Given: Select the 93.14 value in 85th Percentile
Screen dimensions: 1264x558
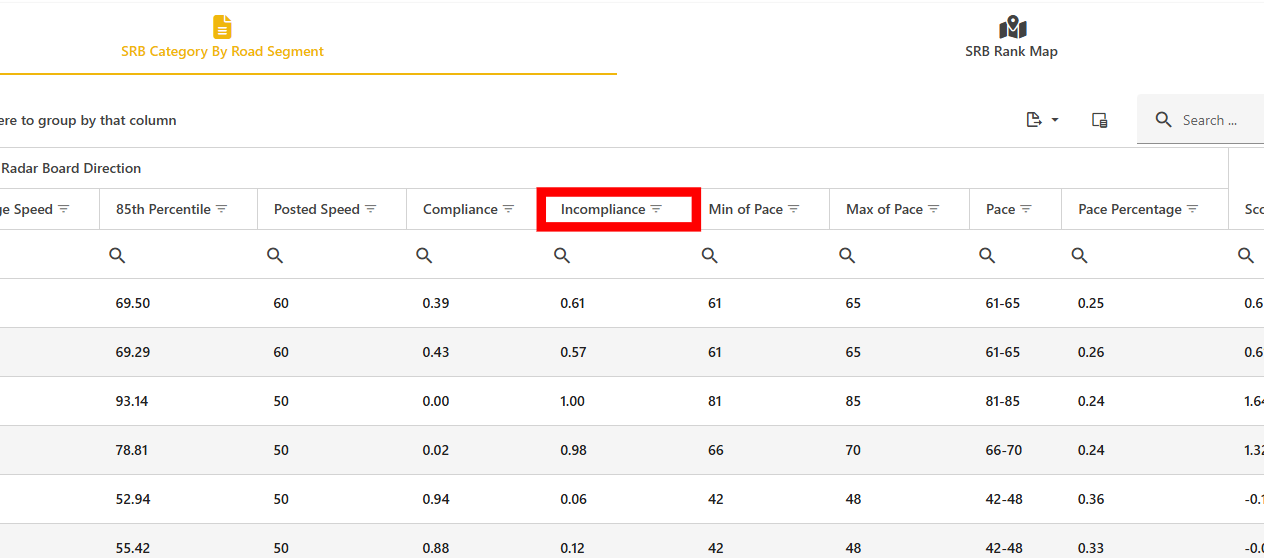Looking at the screenshot, I should 133,401.
